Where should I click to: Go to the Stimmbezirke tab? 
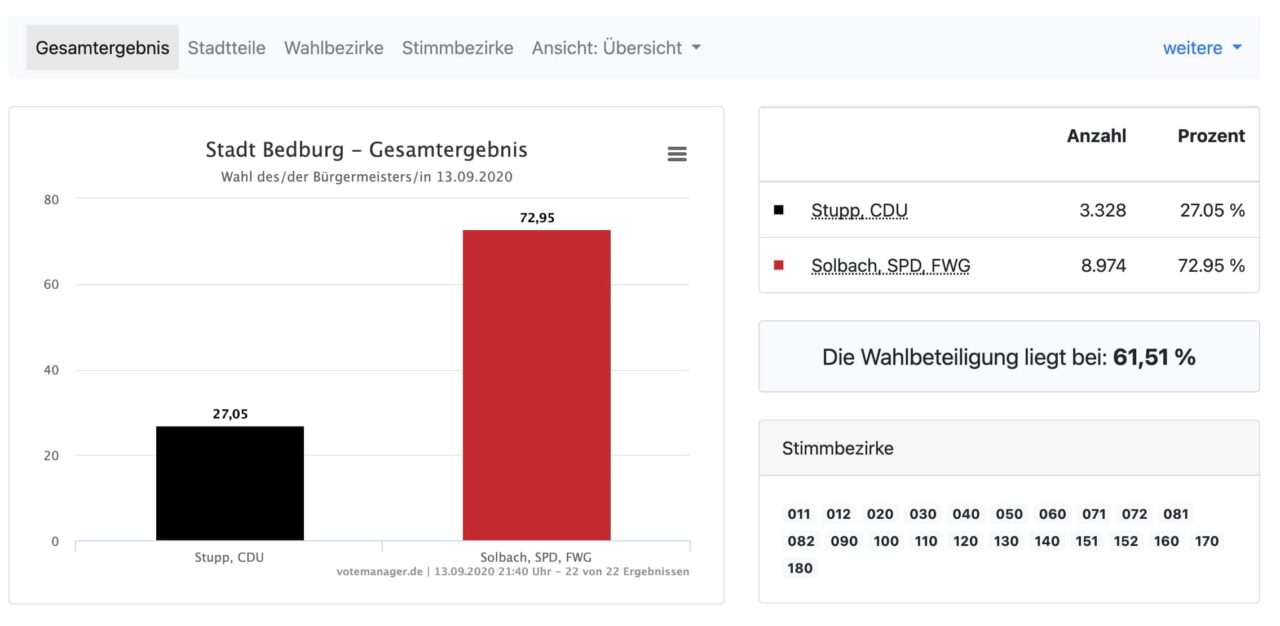point(458,48)
